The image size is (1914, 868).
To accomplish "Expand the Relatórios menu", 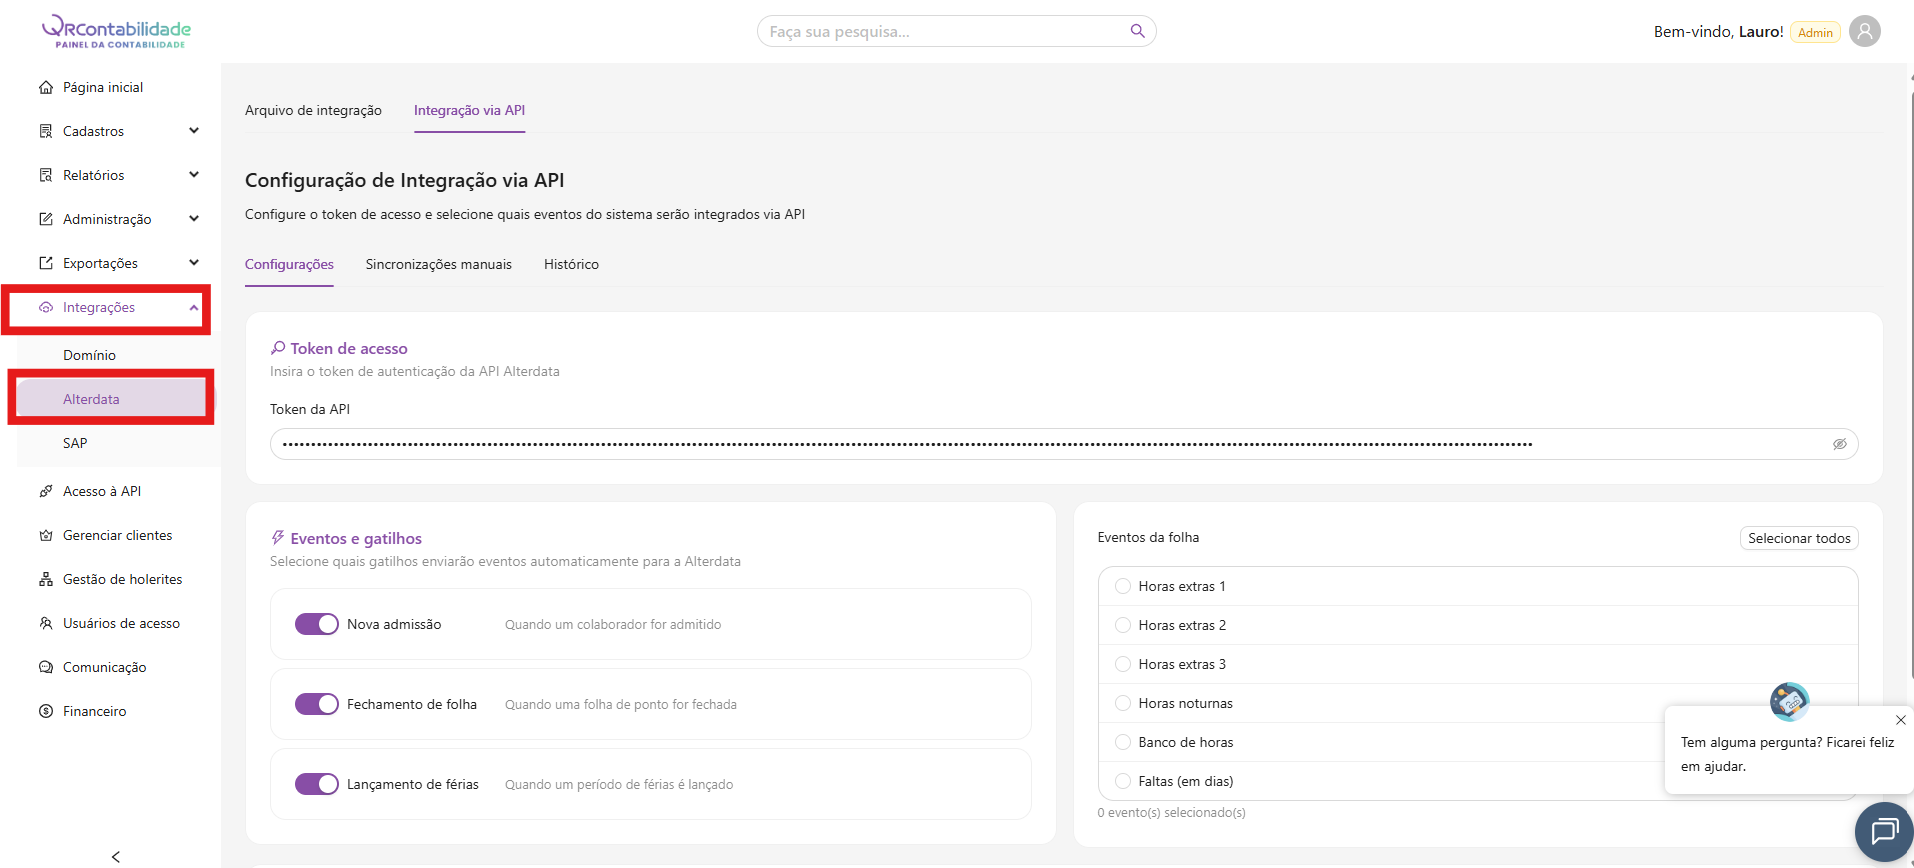I will (193, 175).
